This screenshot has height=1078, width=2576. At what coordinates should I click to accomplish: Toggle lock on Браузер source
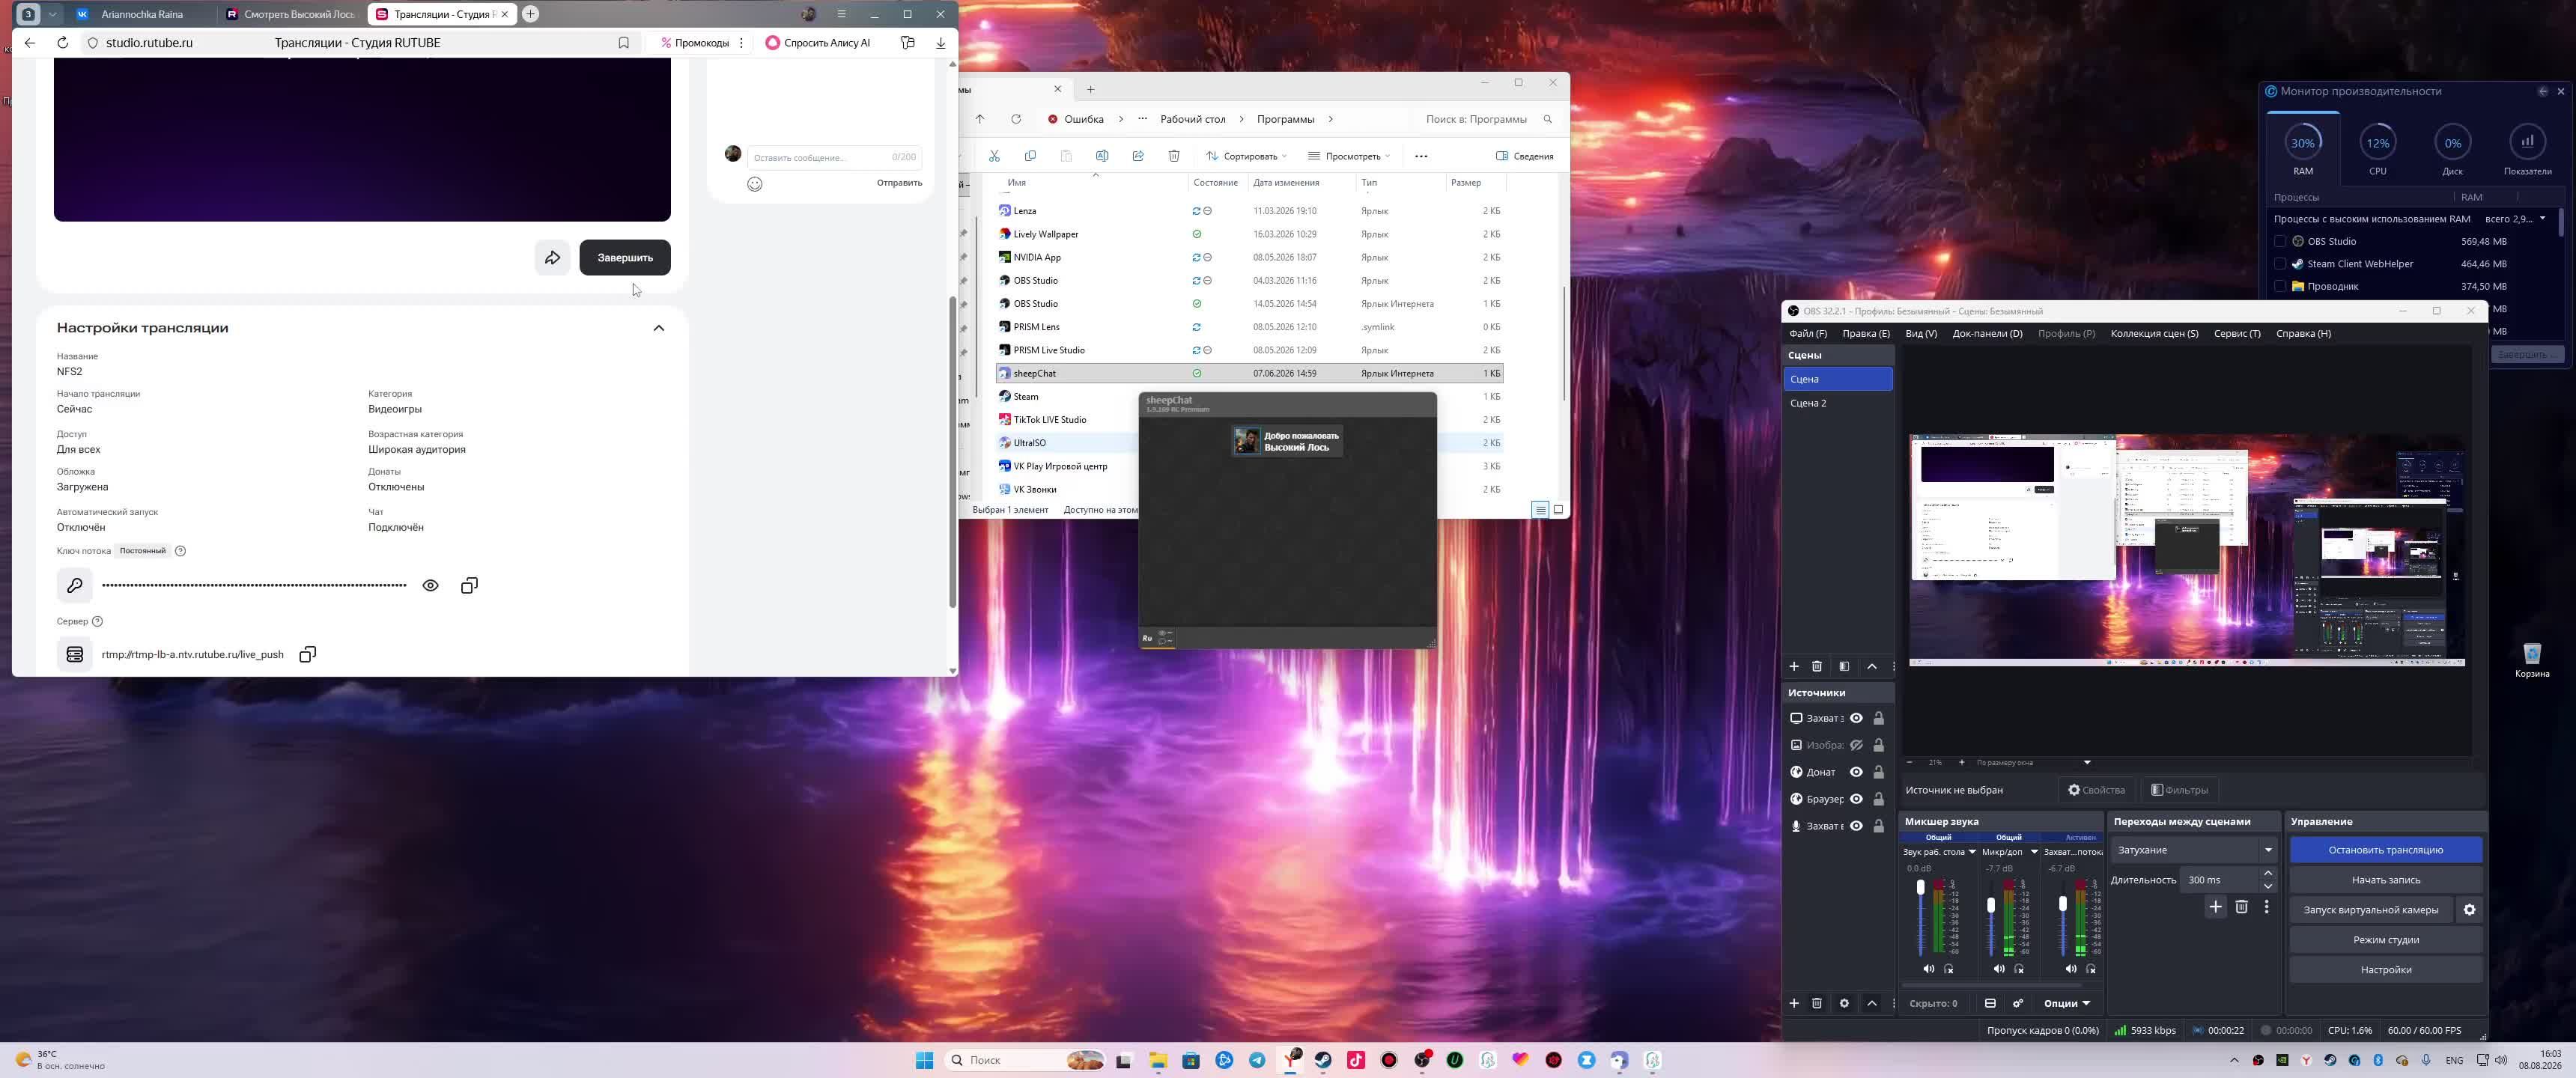pos(1879,799)
